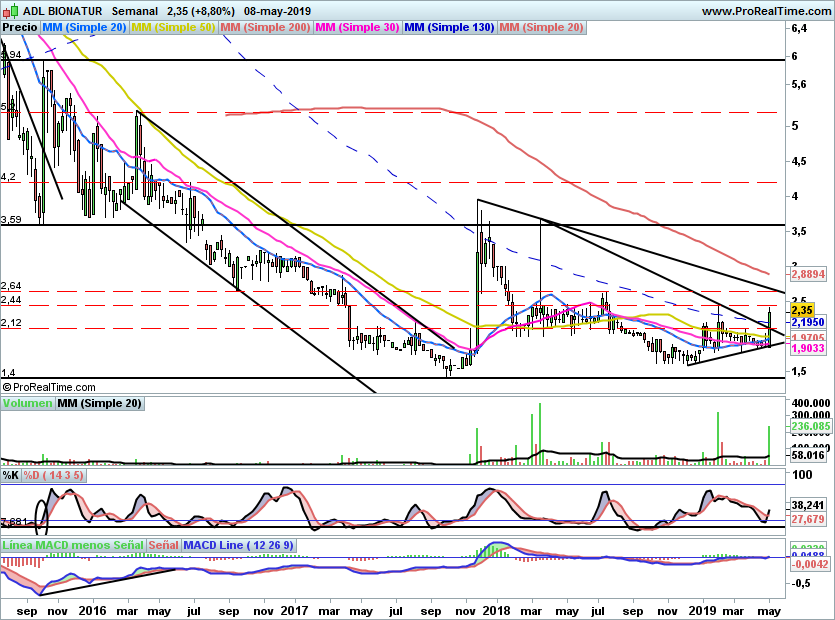The height and width of the screenshot is (620, 835).
Task: Click the 2,64 resistance level label
Action: 11,286
